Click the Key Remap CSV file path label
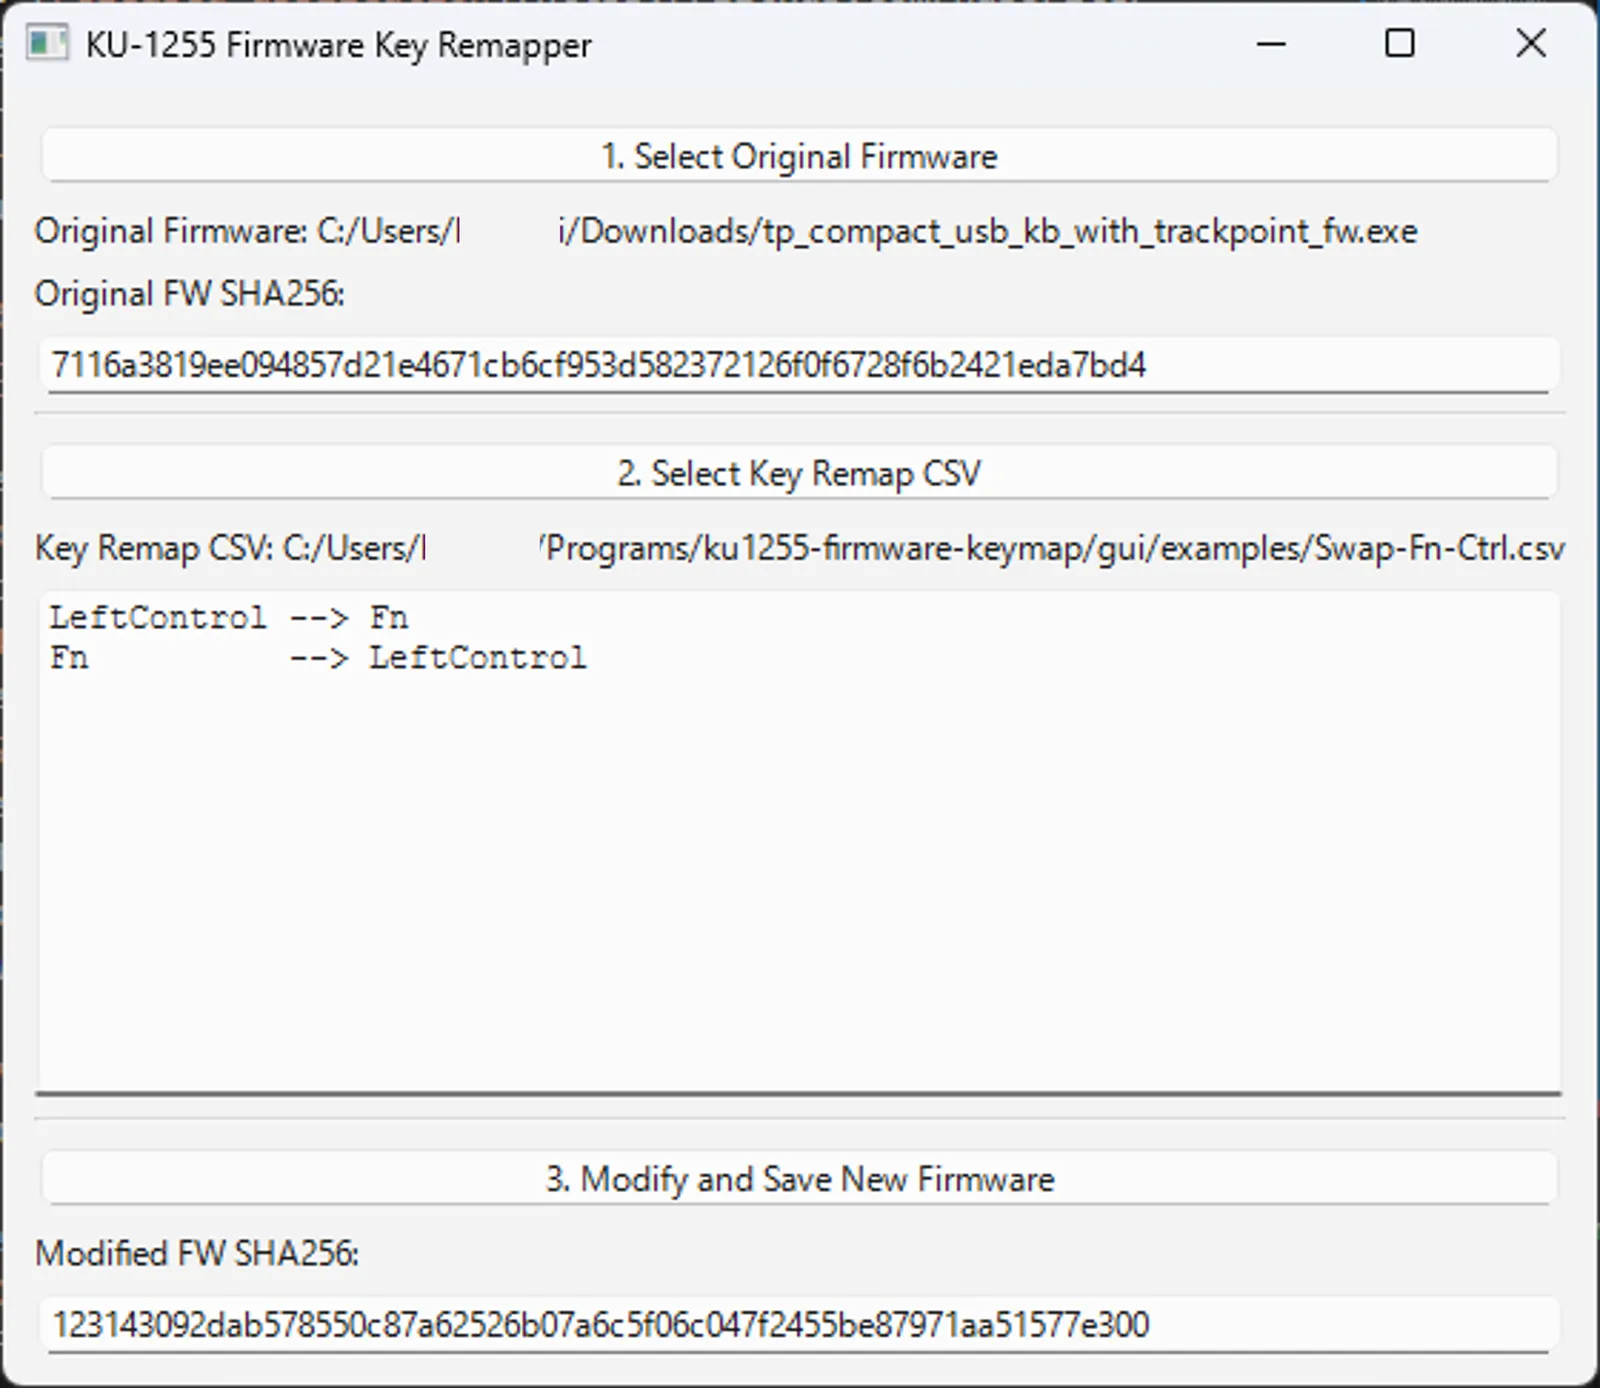 click(x=799, y=548)
